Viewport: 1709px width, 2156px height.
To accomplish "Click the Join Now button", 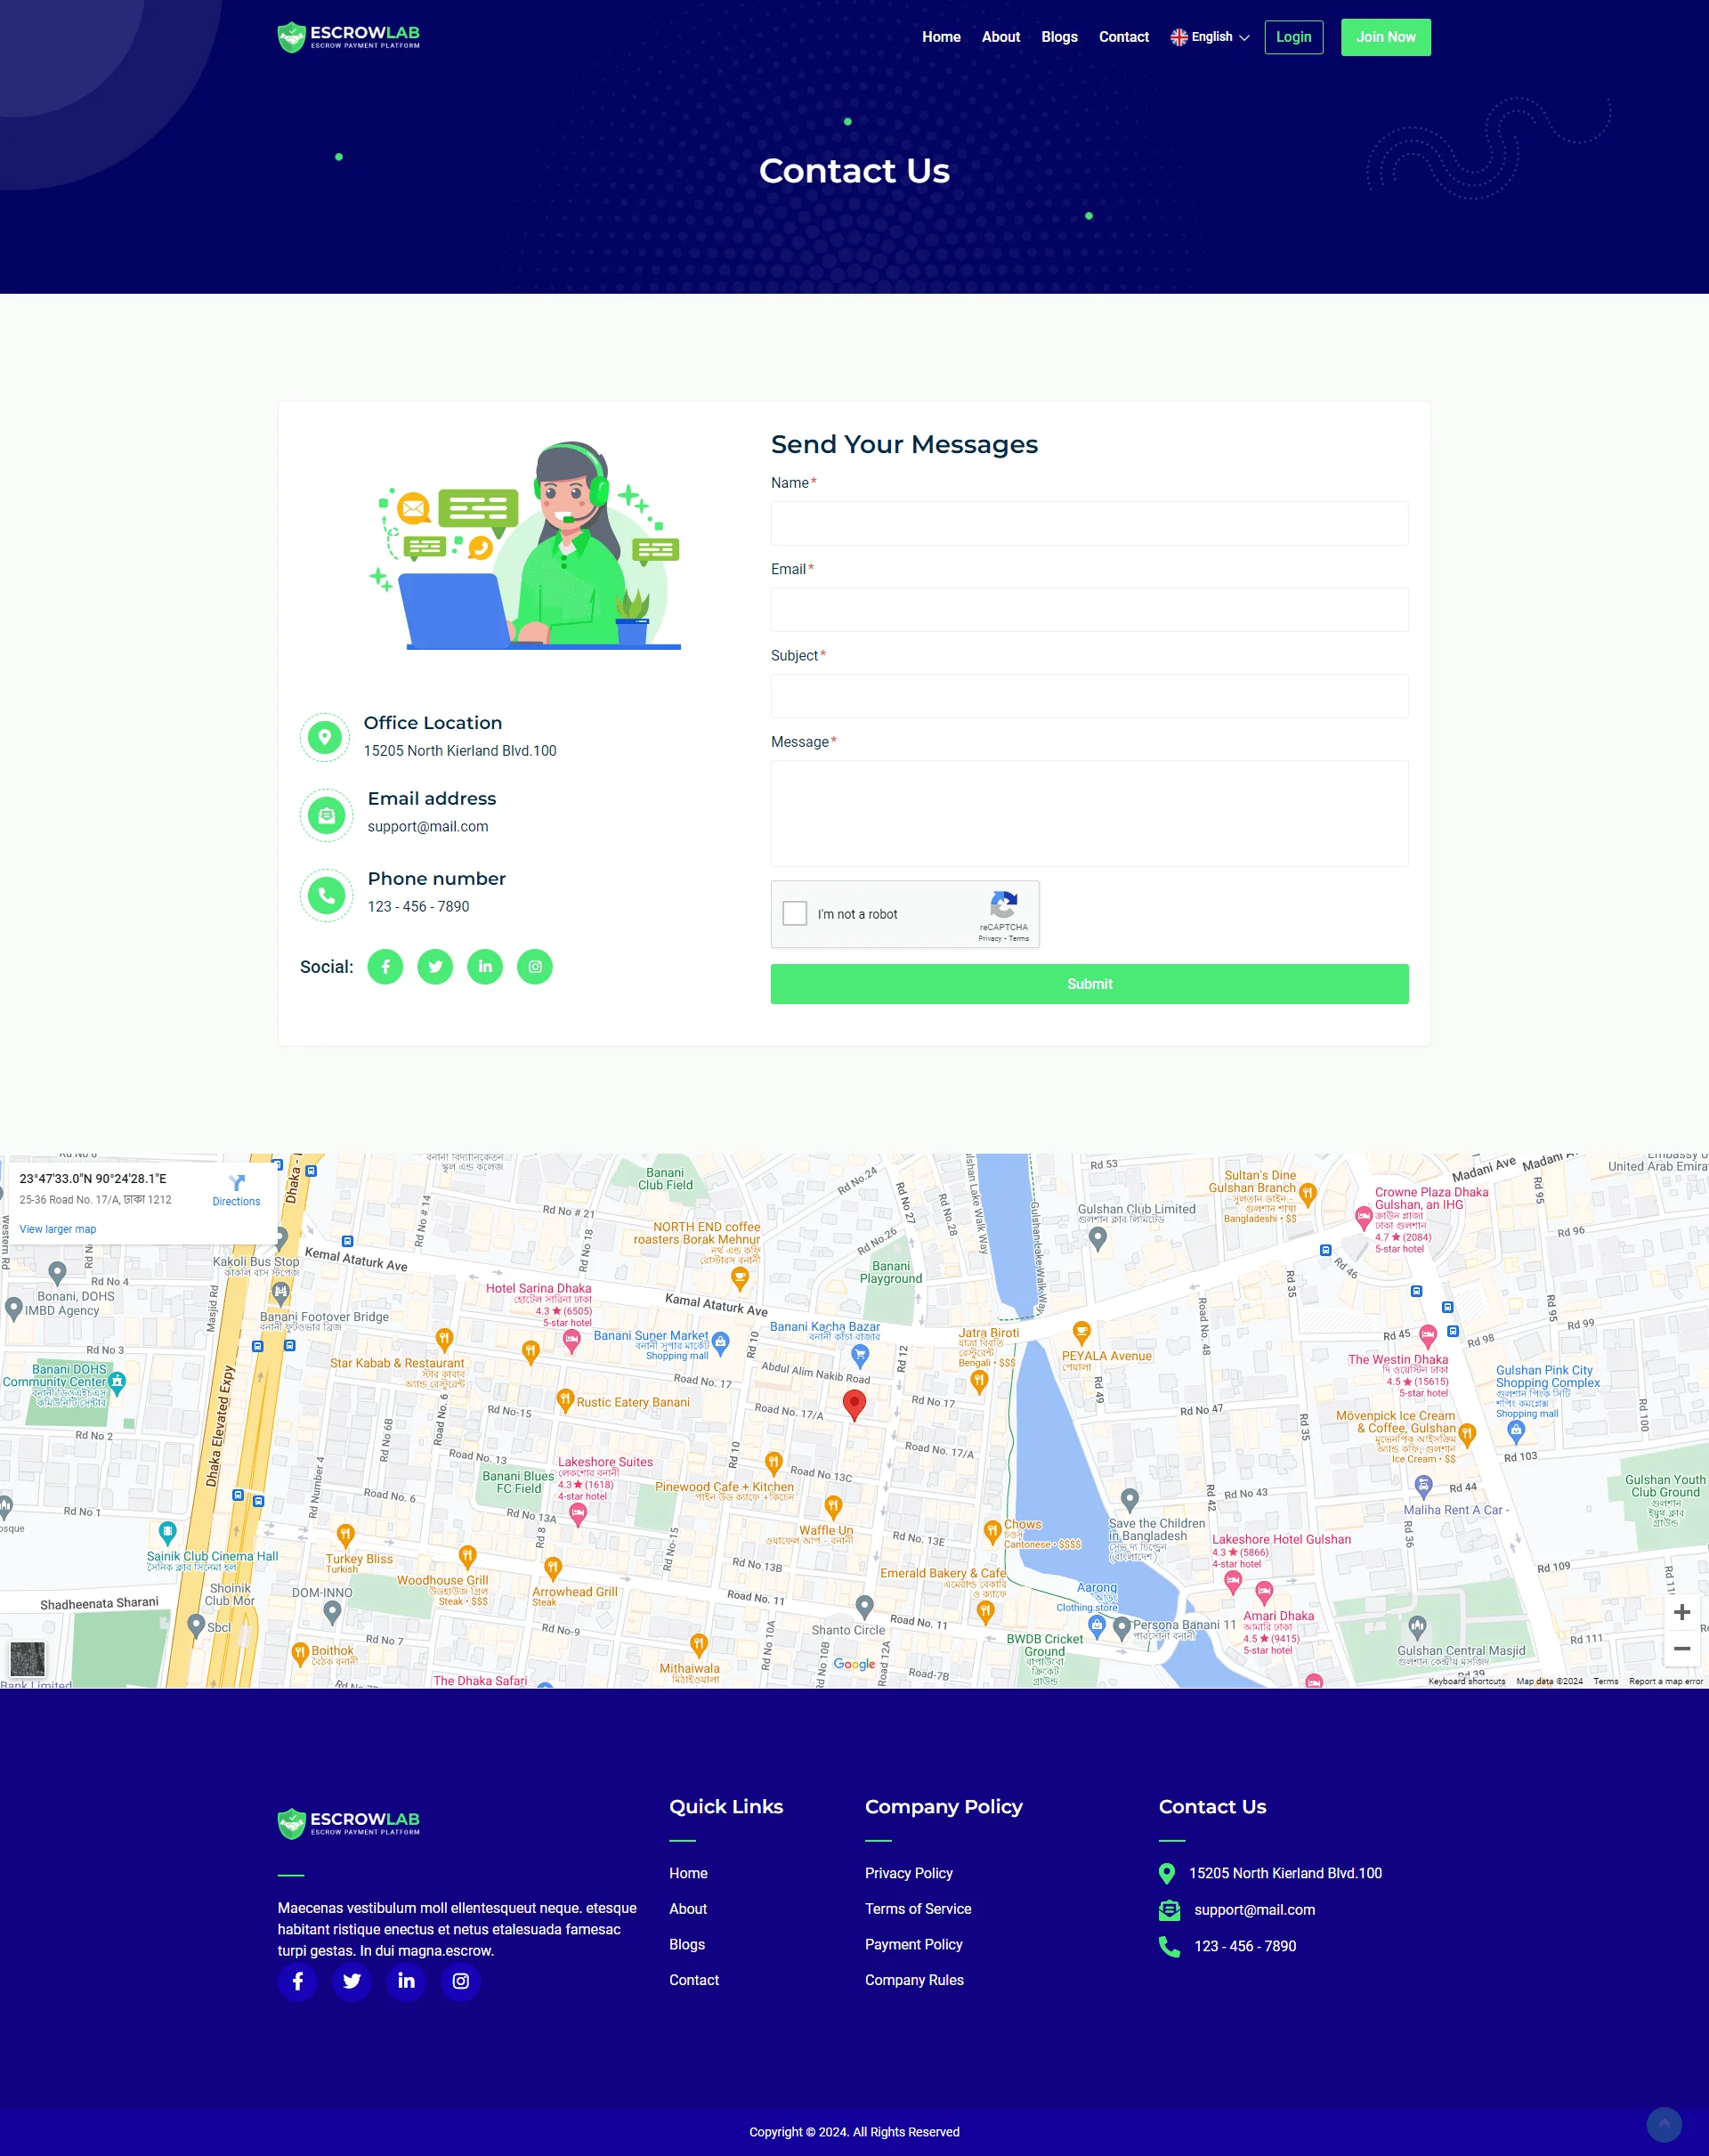I will click(x=1385, y=37).
